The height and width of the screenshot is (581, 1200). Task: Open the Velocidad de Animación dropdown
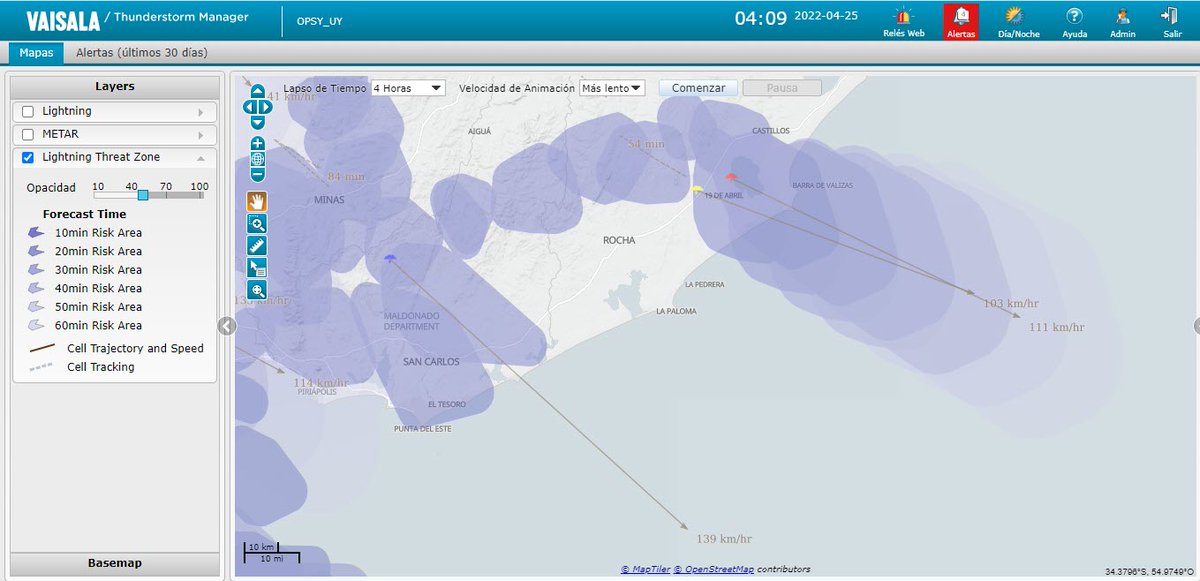(x=612, y=88)
